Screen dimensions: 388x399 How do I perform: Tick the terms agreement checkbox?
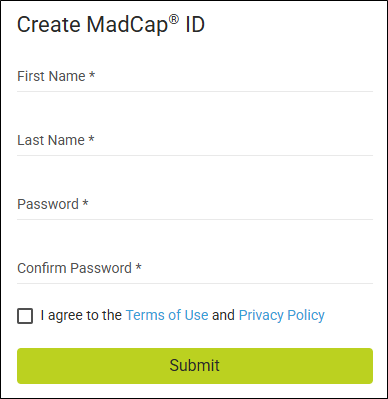[25, 316]
